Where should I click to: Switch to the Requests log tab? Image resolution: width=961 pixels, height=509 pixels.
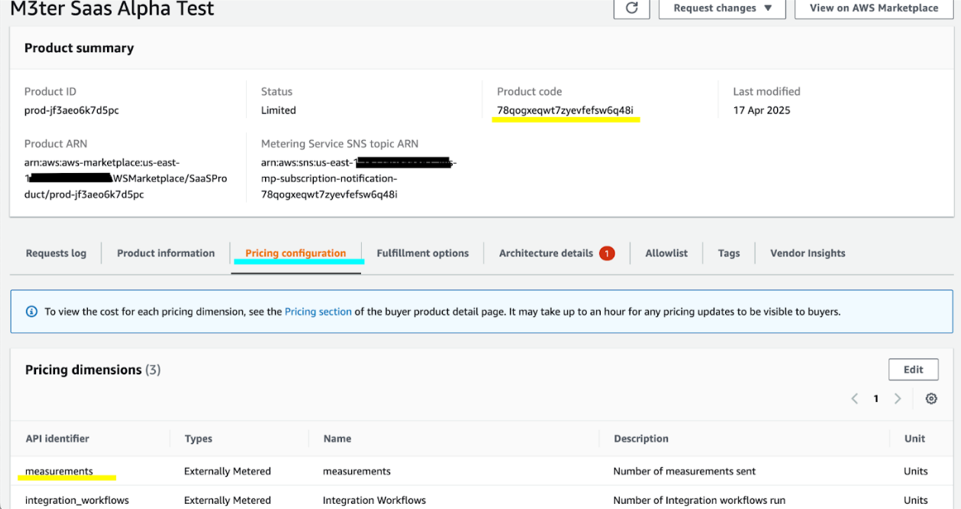coord(56,254)
